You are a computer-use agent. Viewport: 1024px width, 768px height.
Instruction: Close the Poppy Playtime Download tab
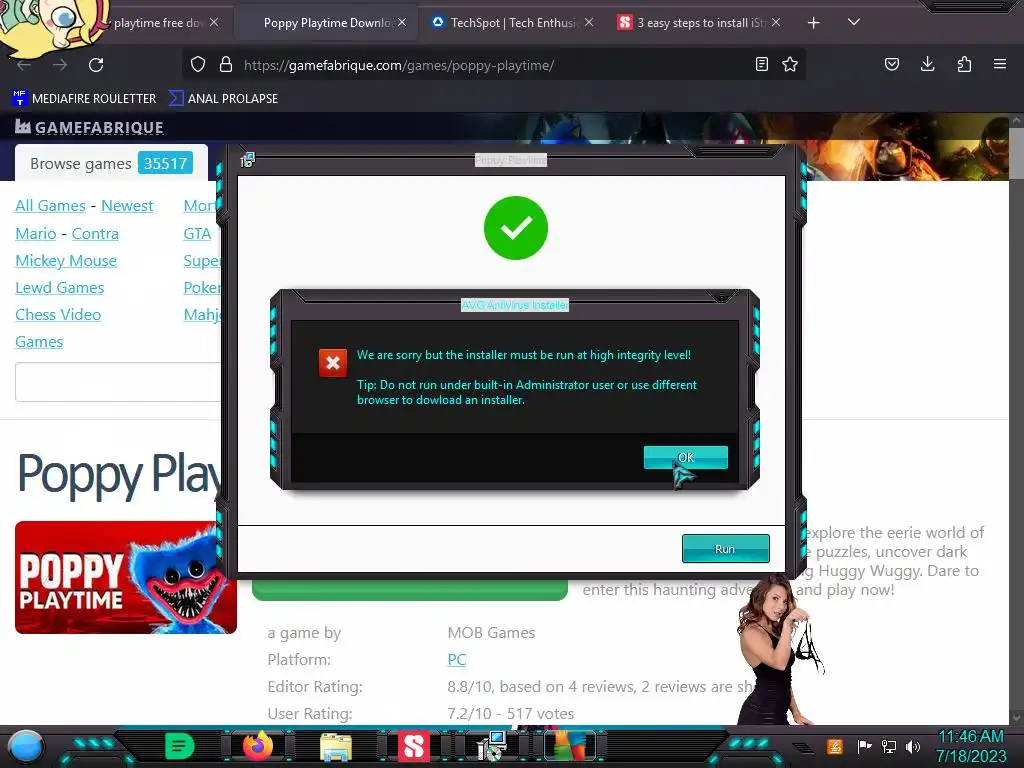[402, 22]
